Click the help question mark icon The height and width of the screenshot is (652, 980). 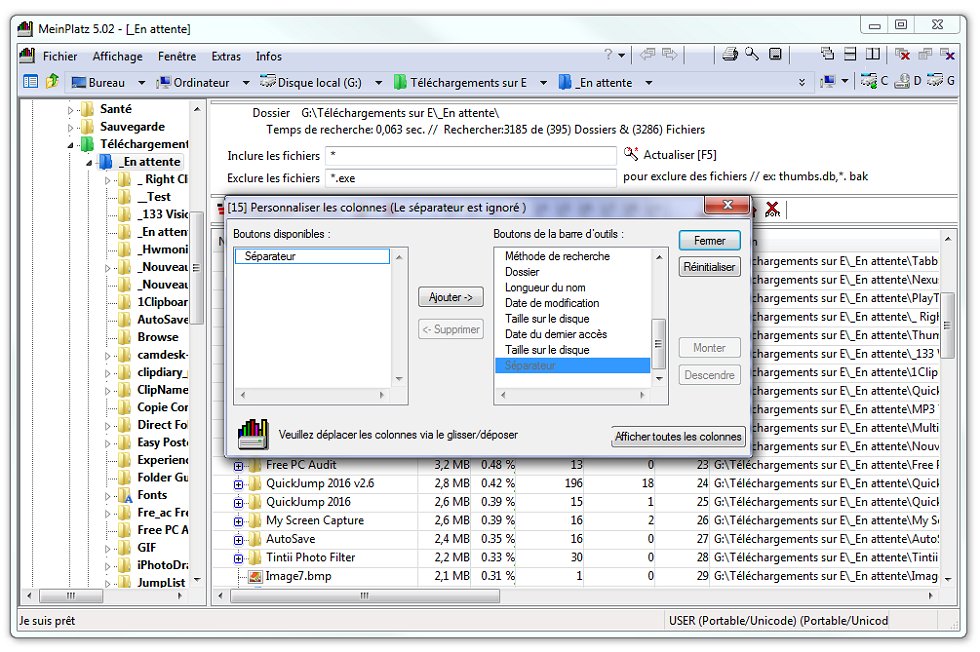point(608,55)
